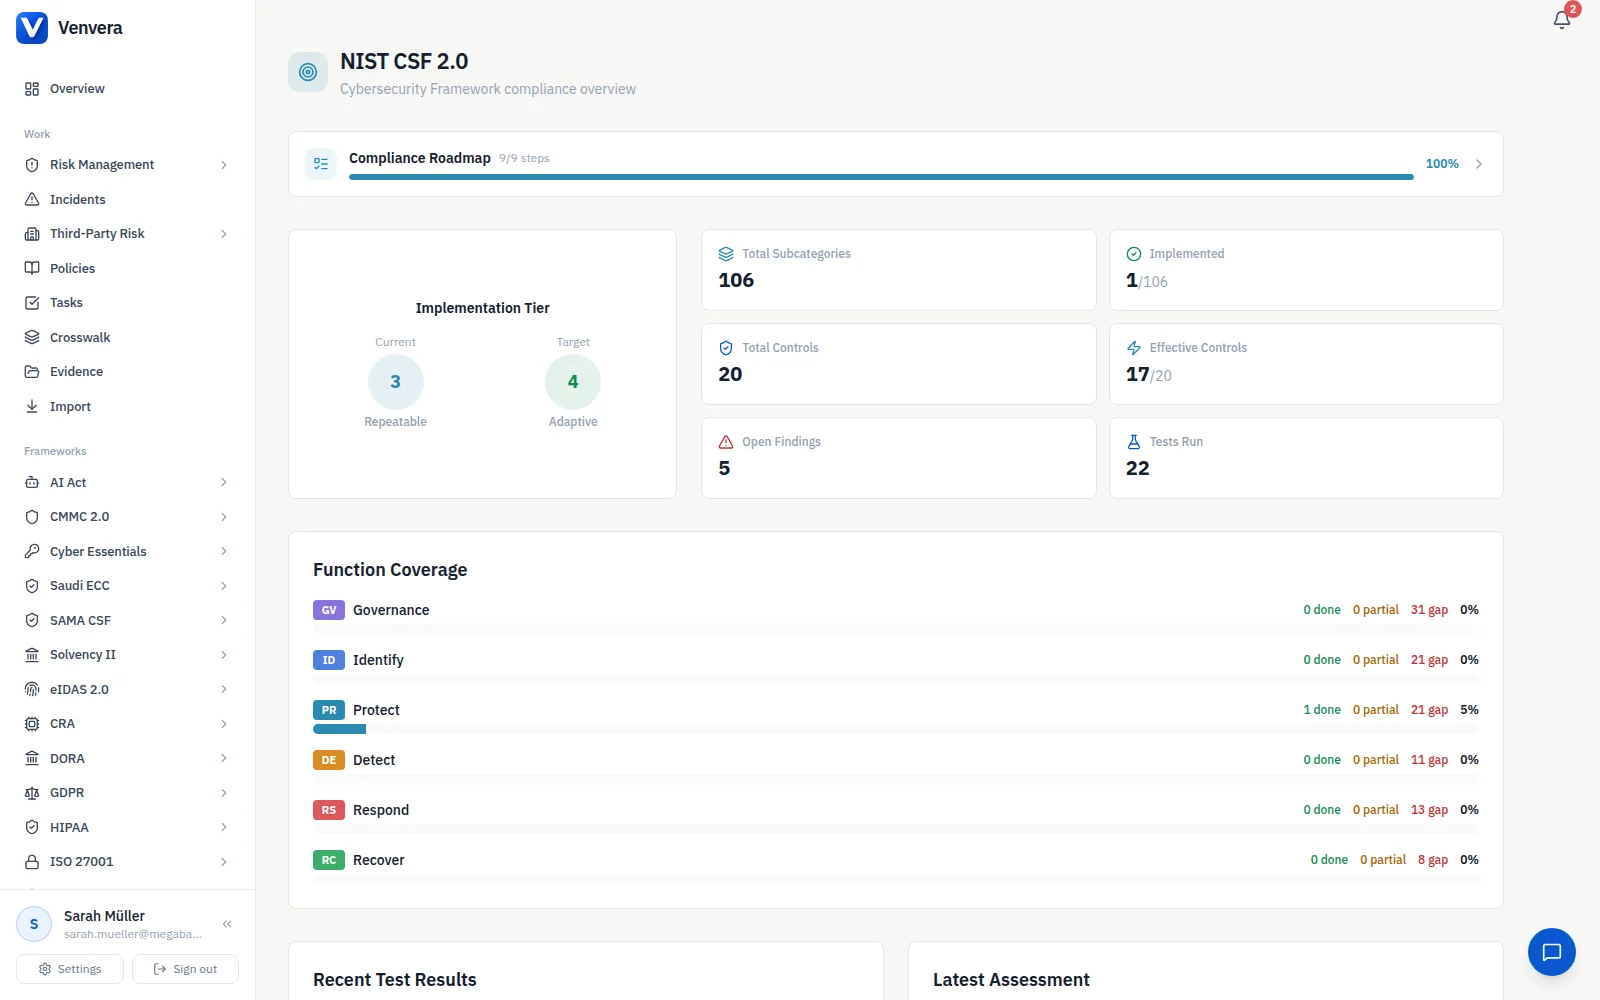Expand Risk Management submenu chevron
This screenshot has width=1600, height=1000.
pos(224,165)
